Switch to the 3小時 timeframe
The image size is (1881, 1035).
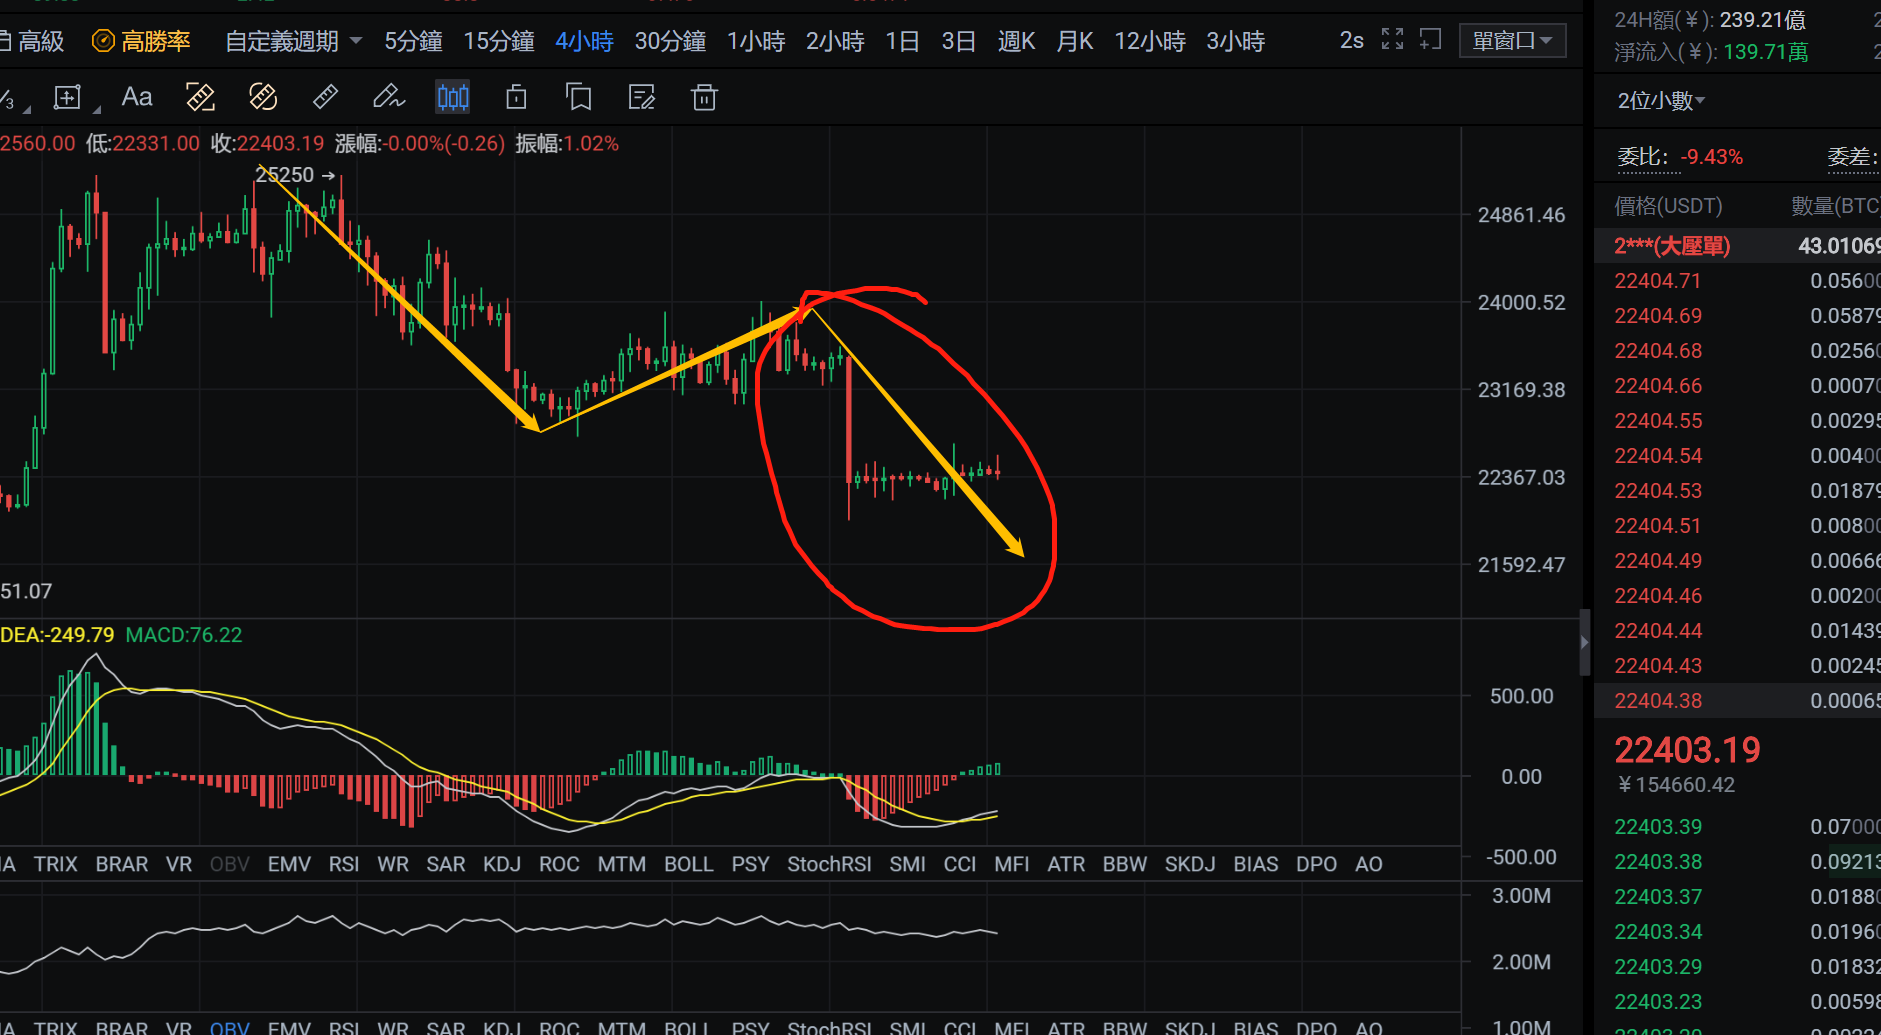(x=1235, y=41)
